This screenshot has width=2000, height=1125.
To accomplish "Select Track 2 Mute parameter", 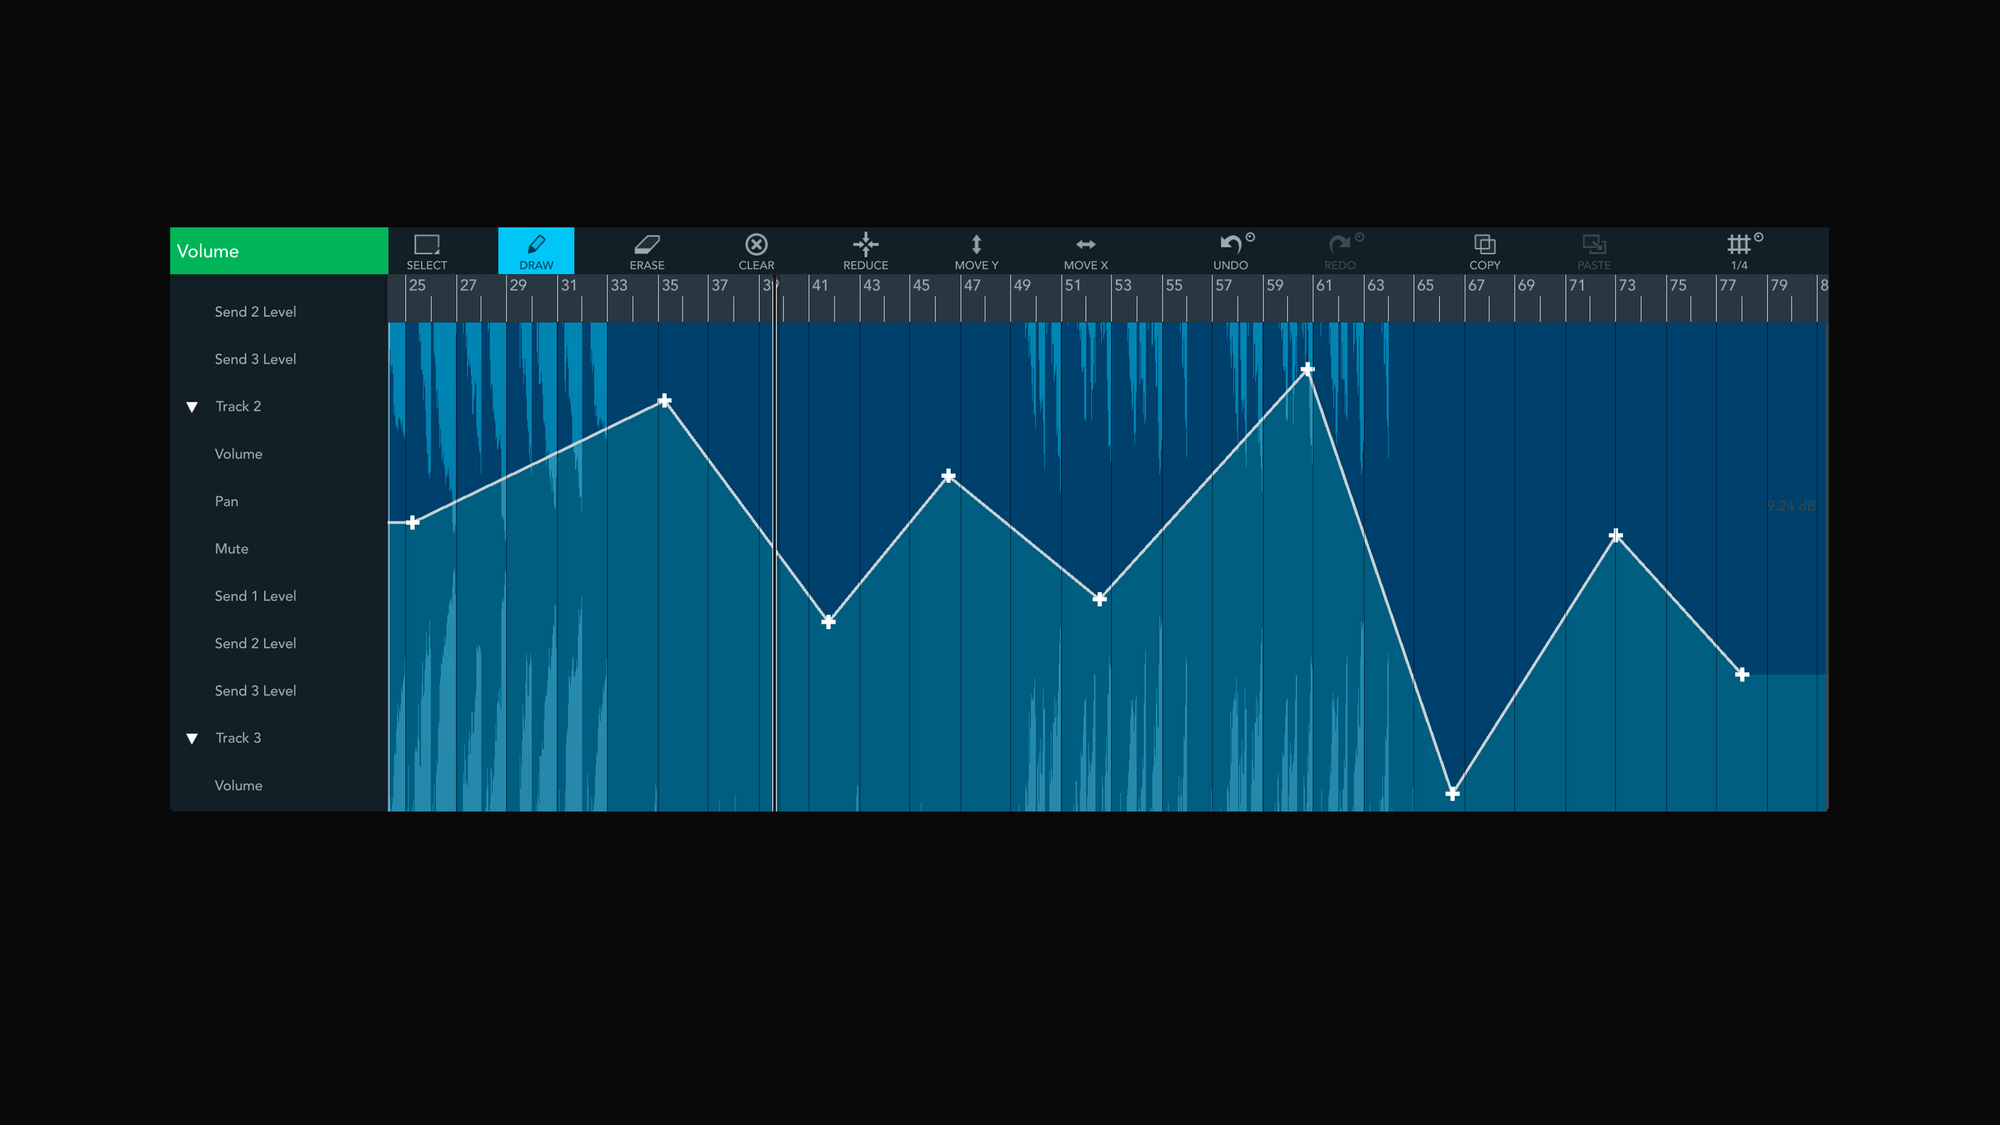I will [231, 549].
